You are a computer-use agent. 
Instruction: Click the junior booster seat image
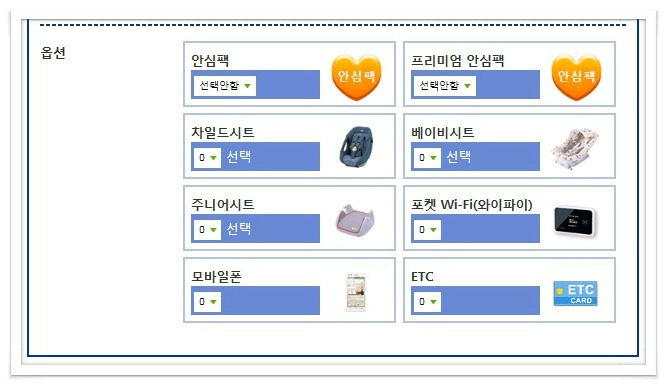pos(355,219)
